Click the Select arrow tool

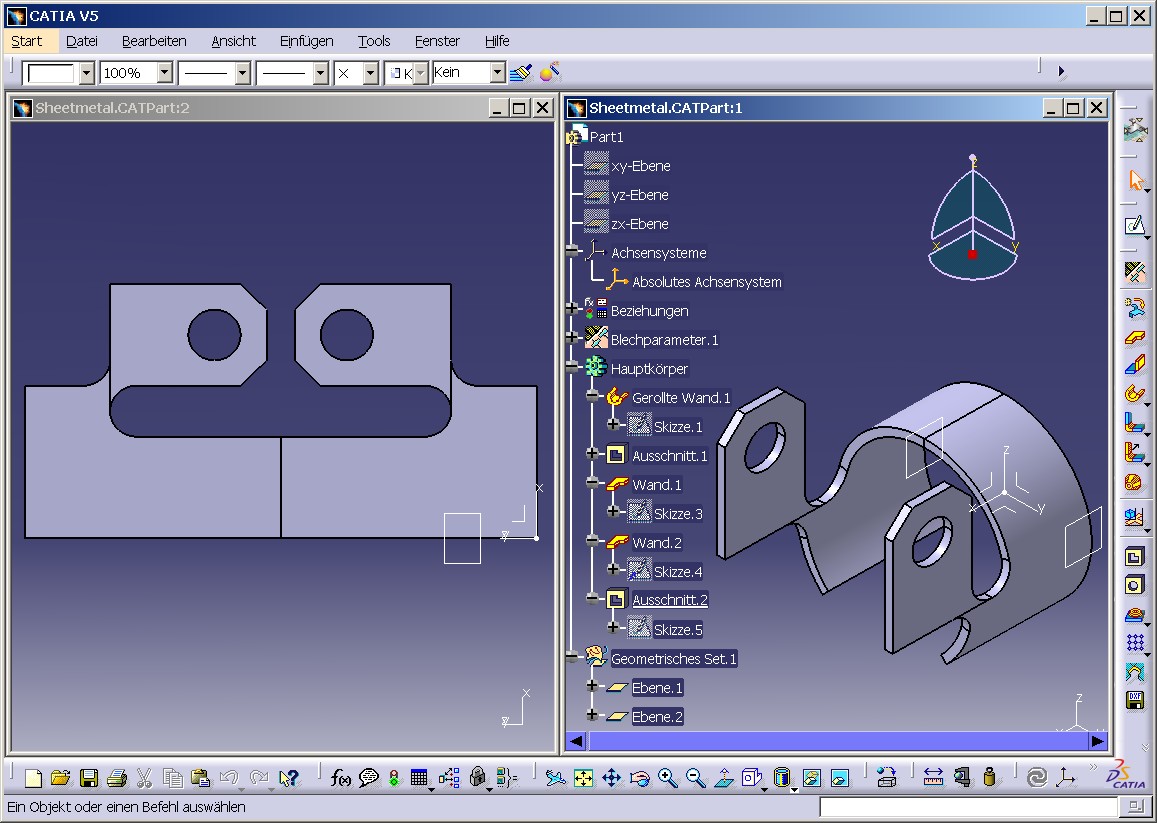1136,180
